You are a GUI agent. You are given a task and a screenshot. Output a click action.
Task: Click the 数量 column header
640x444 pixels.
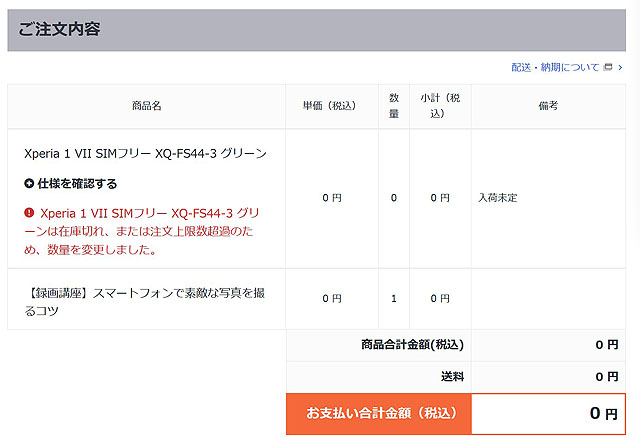pos(394,106)
